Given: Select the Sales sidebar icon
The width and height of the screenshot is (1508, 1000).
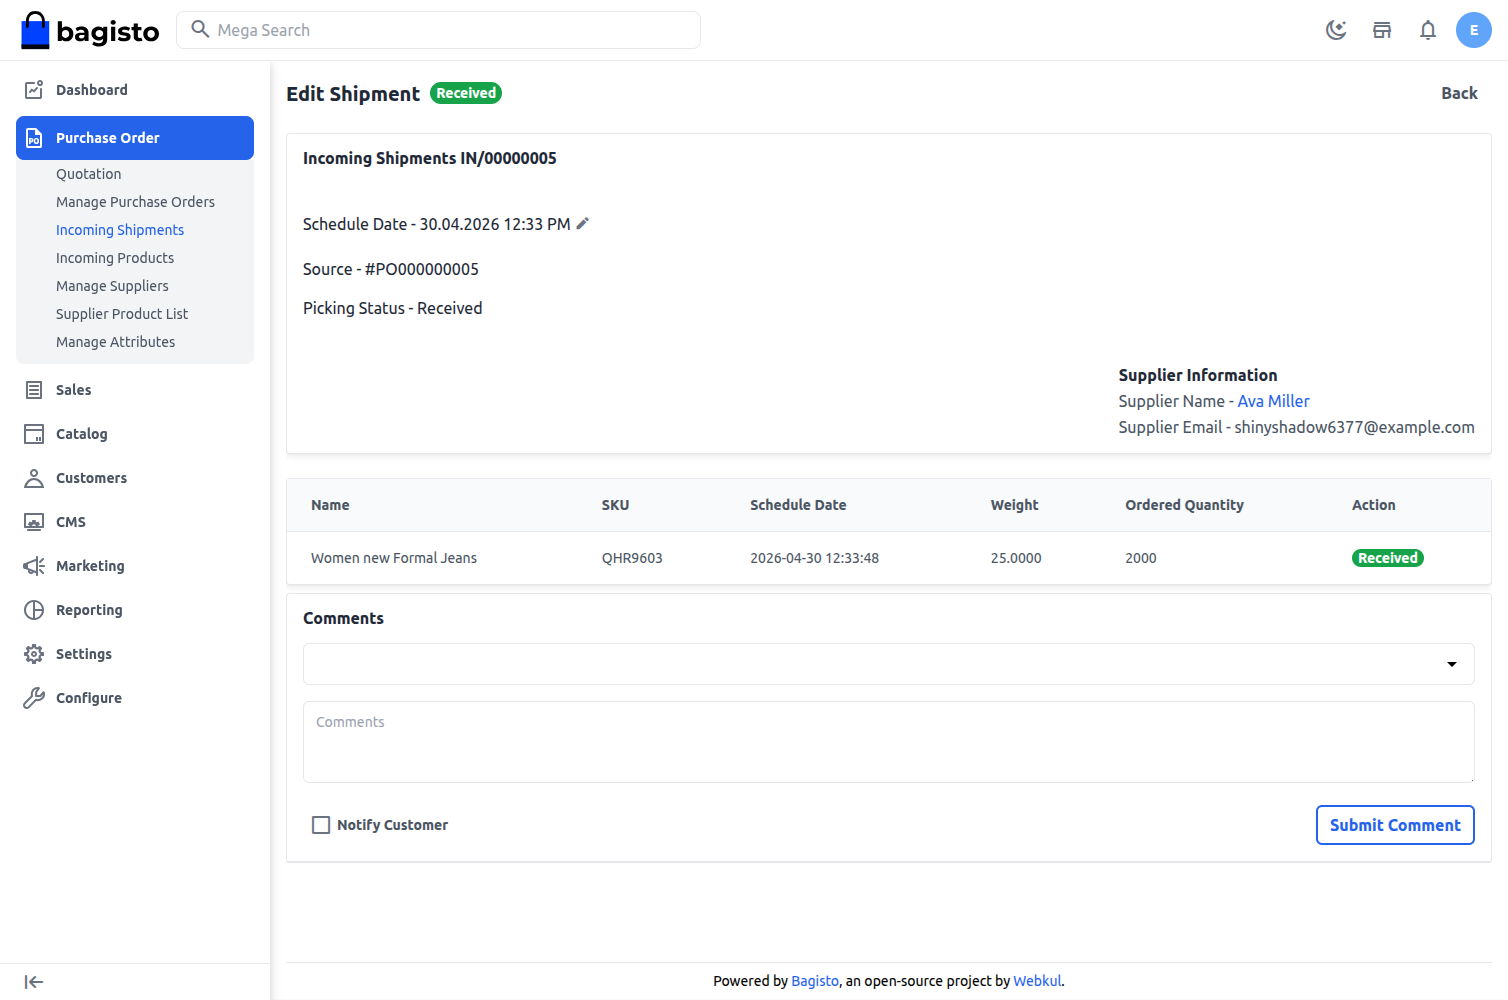Looking at the screenshot, I should tap(34, 389).
